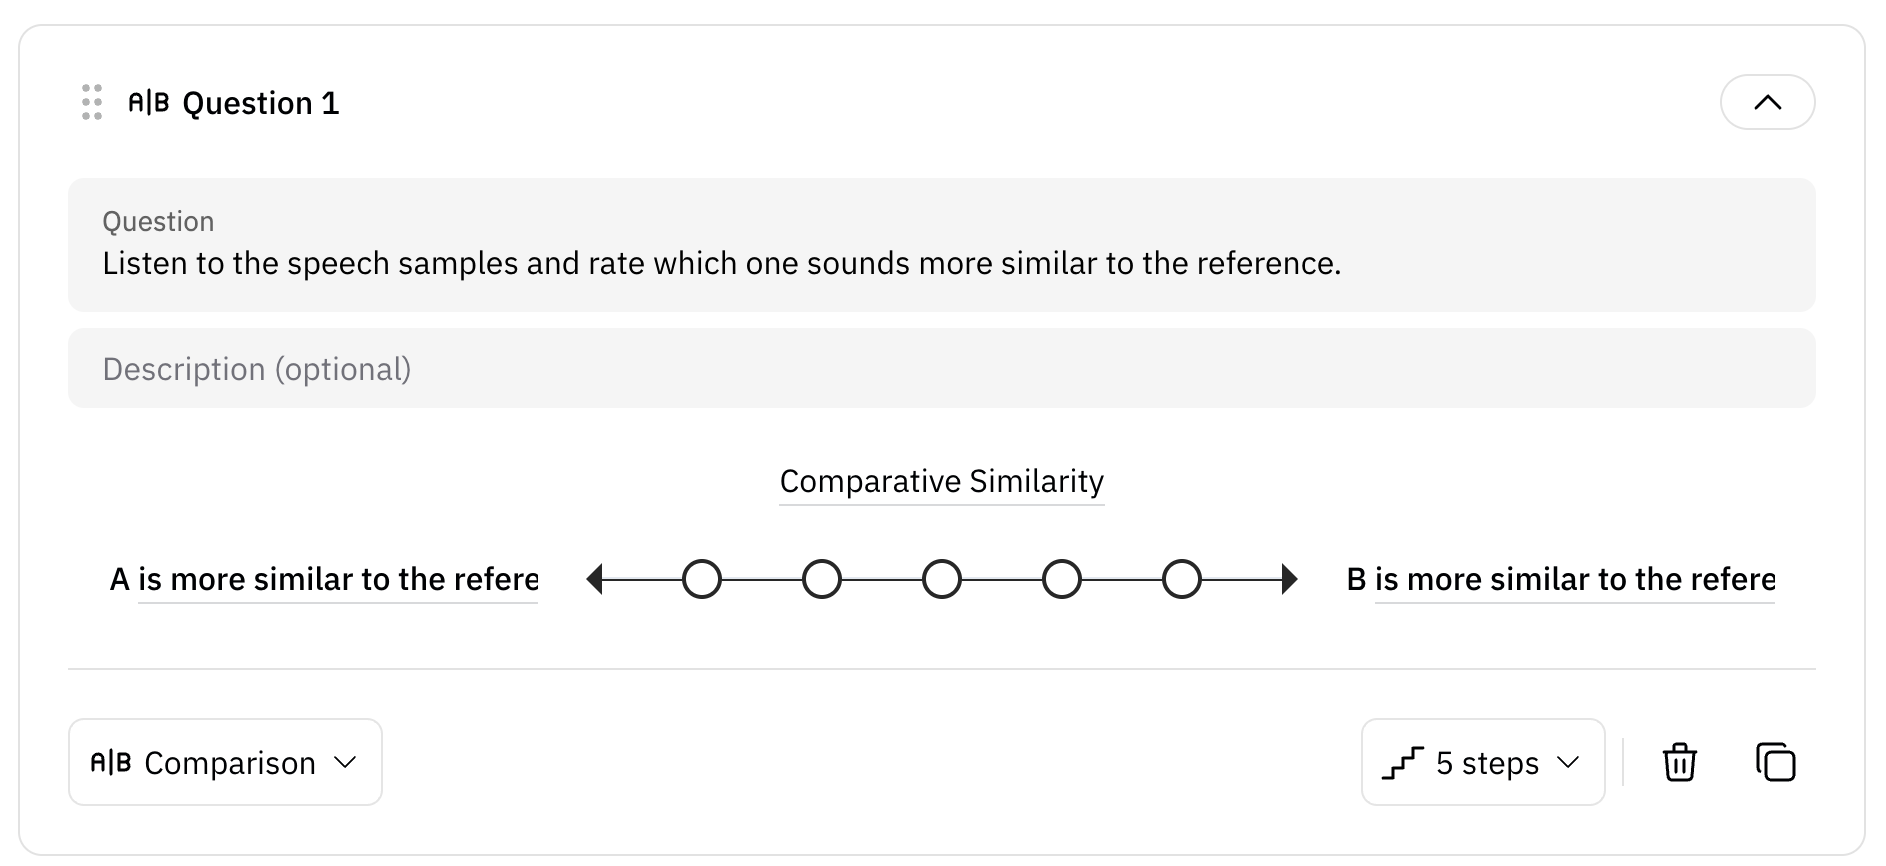Click the left arrowhead of the scale
This screenshot has width=1886, height=866.
[595, 579]
